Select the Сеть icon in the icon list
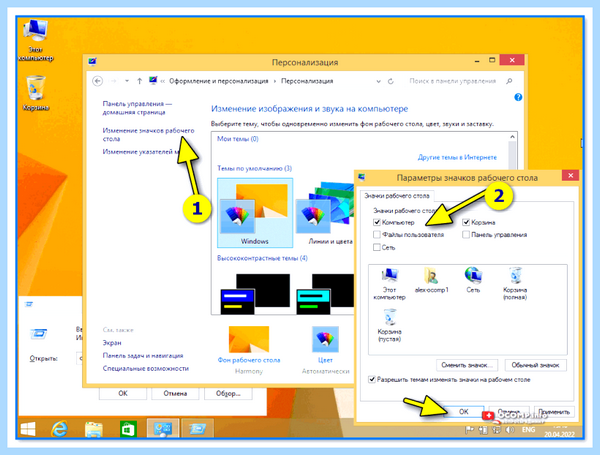 pos(473,280)
